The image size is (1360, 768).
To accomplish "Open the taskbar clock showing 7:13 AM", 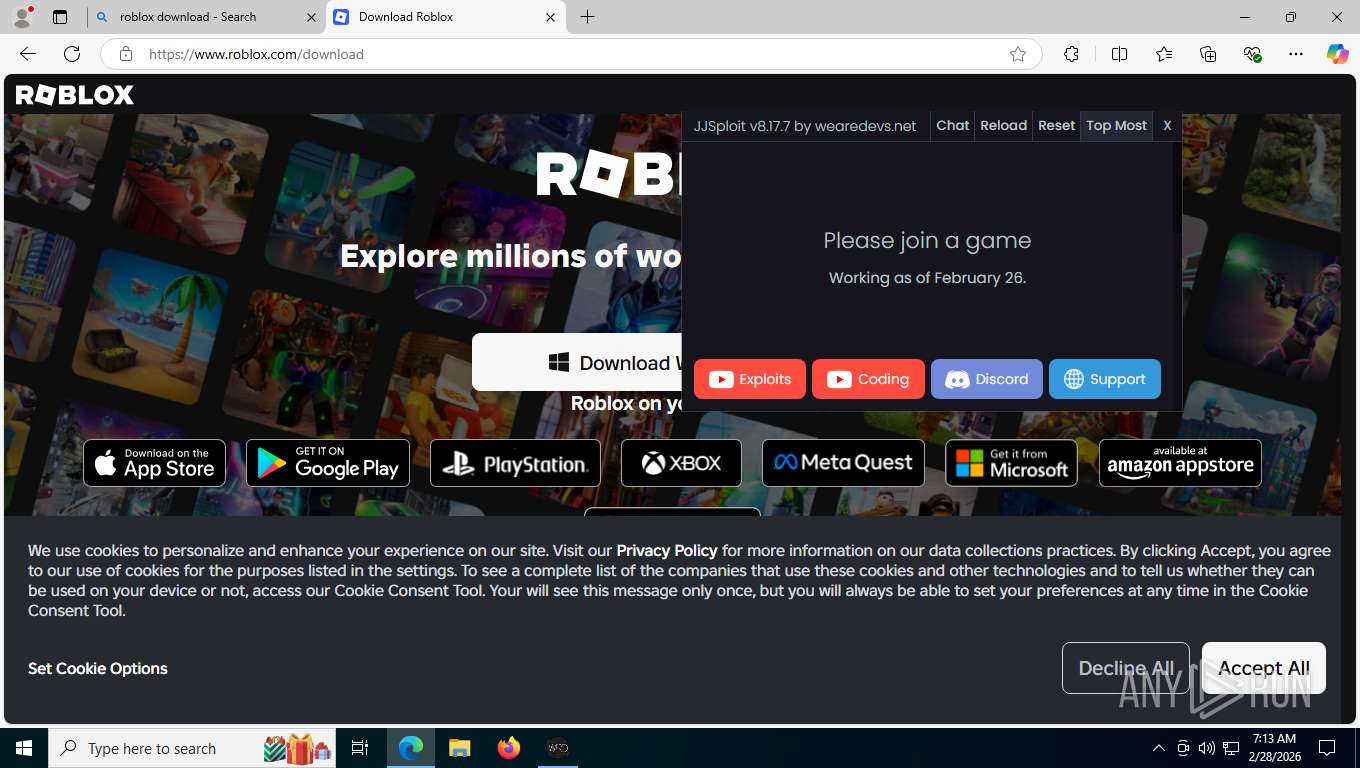I will (x=1273, y=748).
